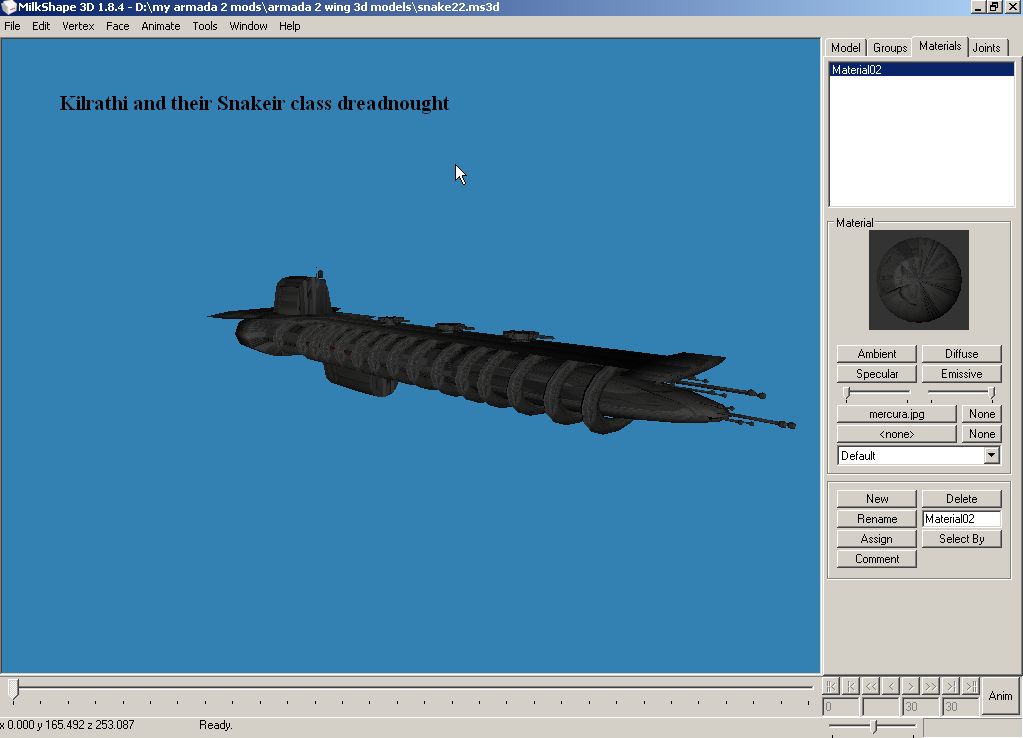The width and height of the screenshot is (1023, 738).
Task: Click the Diffuse color button
Action: [961, 354]
